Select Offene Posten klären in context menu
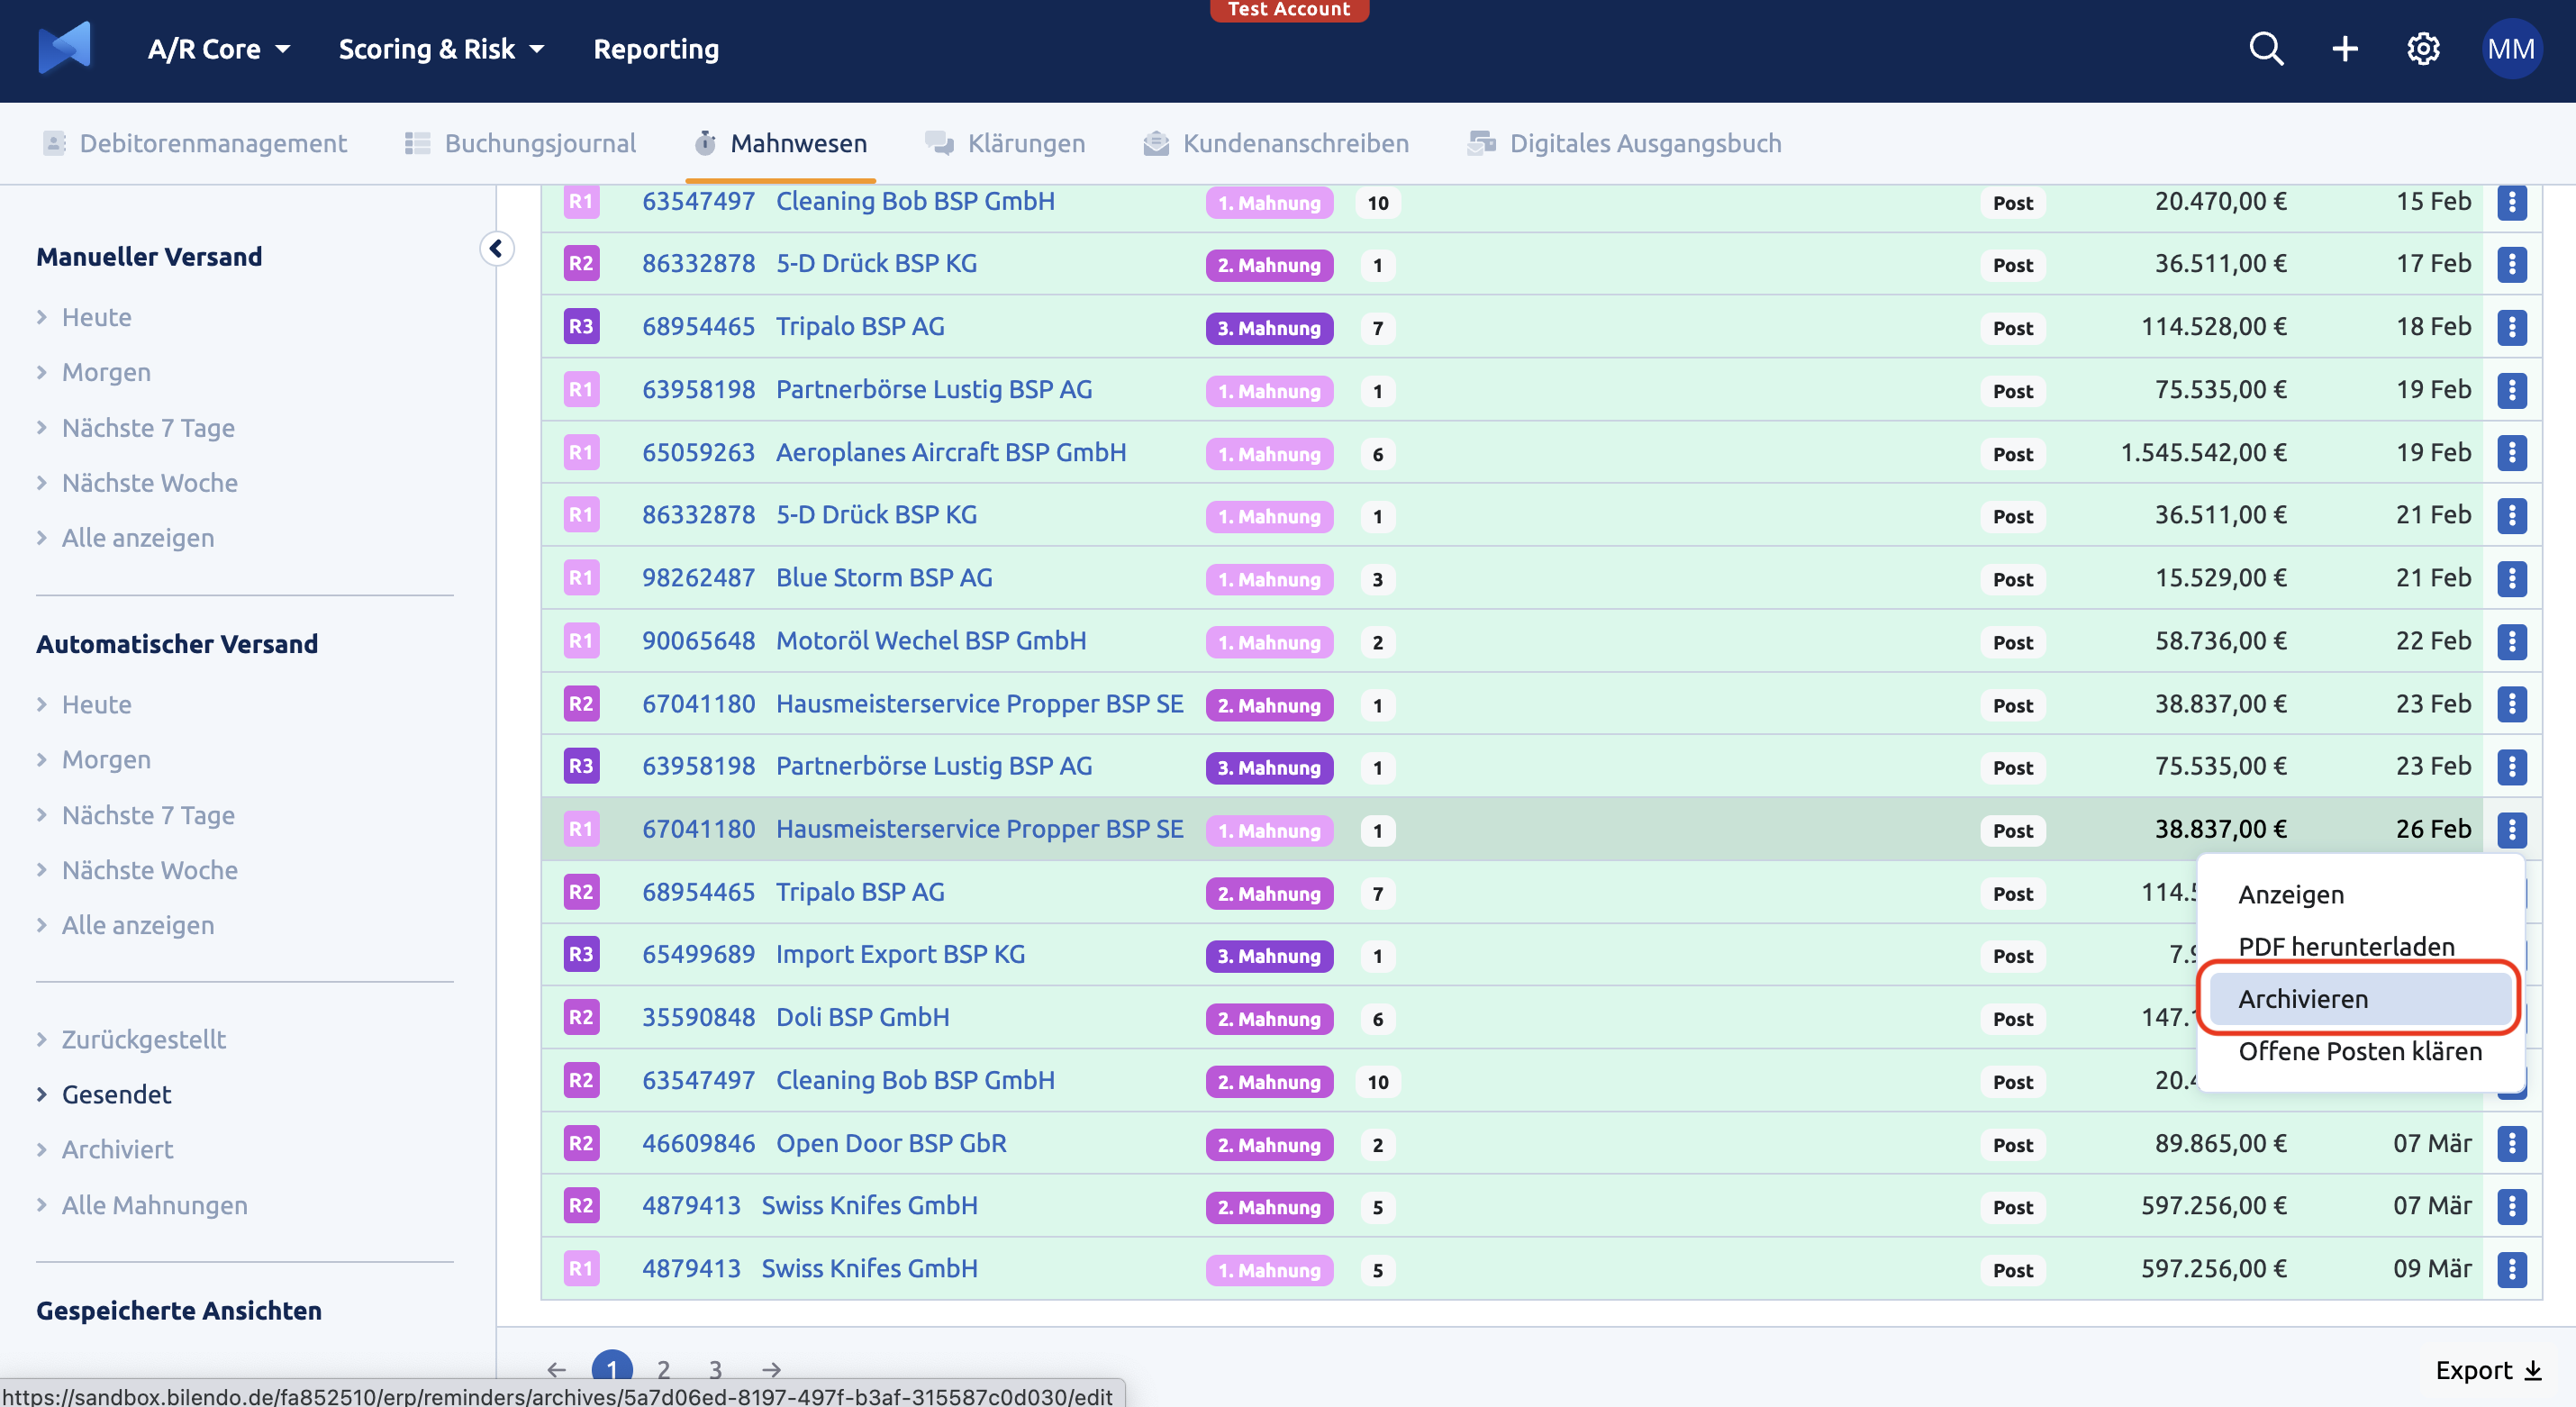Screen dimensions: 2576x1407 click(2360, 1051)
